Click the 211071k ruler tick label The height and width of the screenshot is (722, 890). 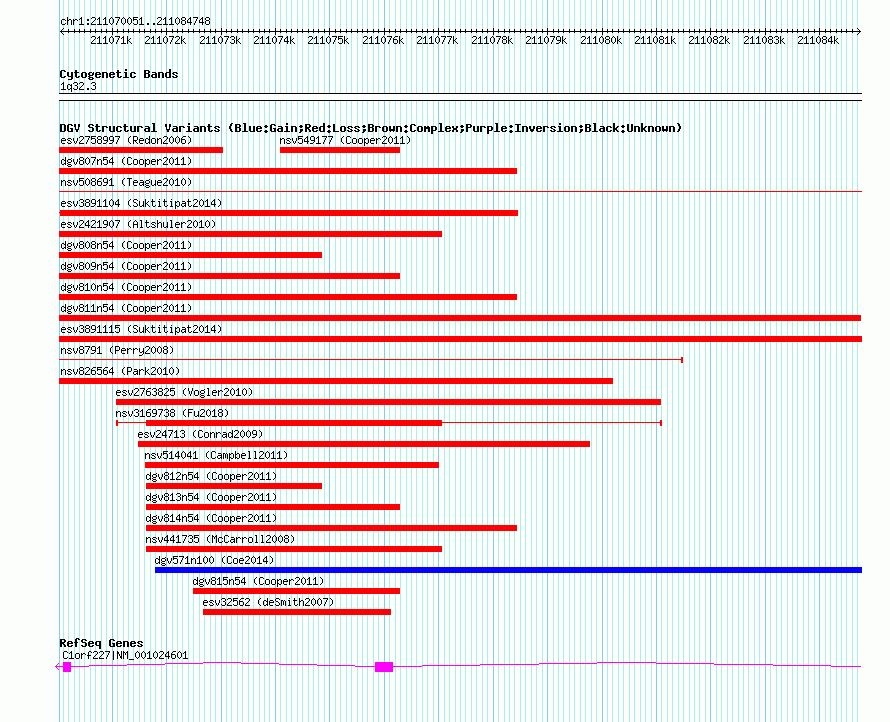pyautogui.click(x=111, y=40)
